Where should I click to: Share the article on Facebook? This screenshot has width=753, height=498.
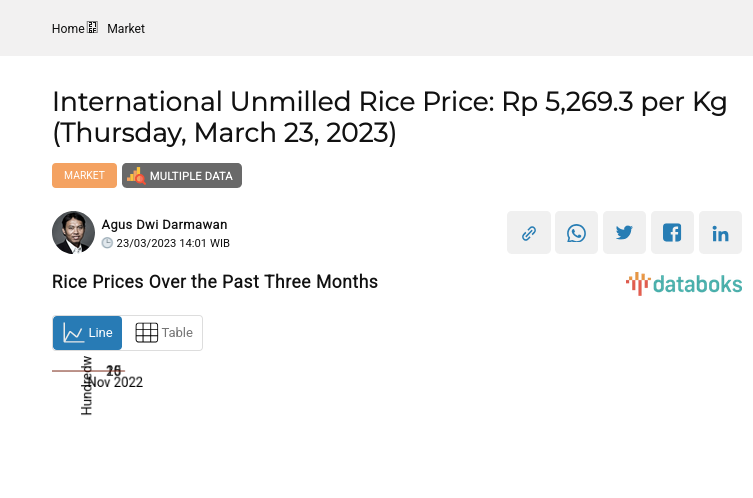[x=673, y=233]
